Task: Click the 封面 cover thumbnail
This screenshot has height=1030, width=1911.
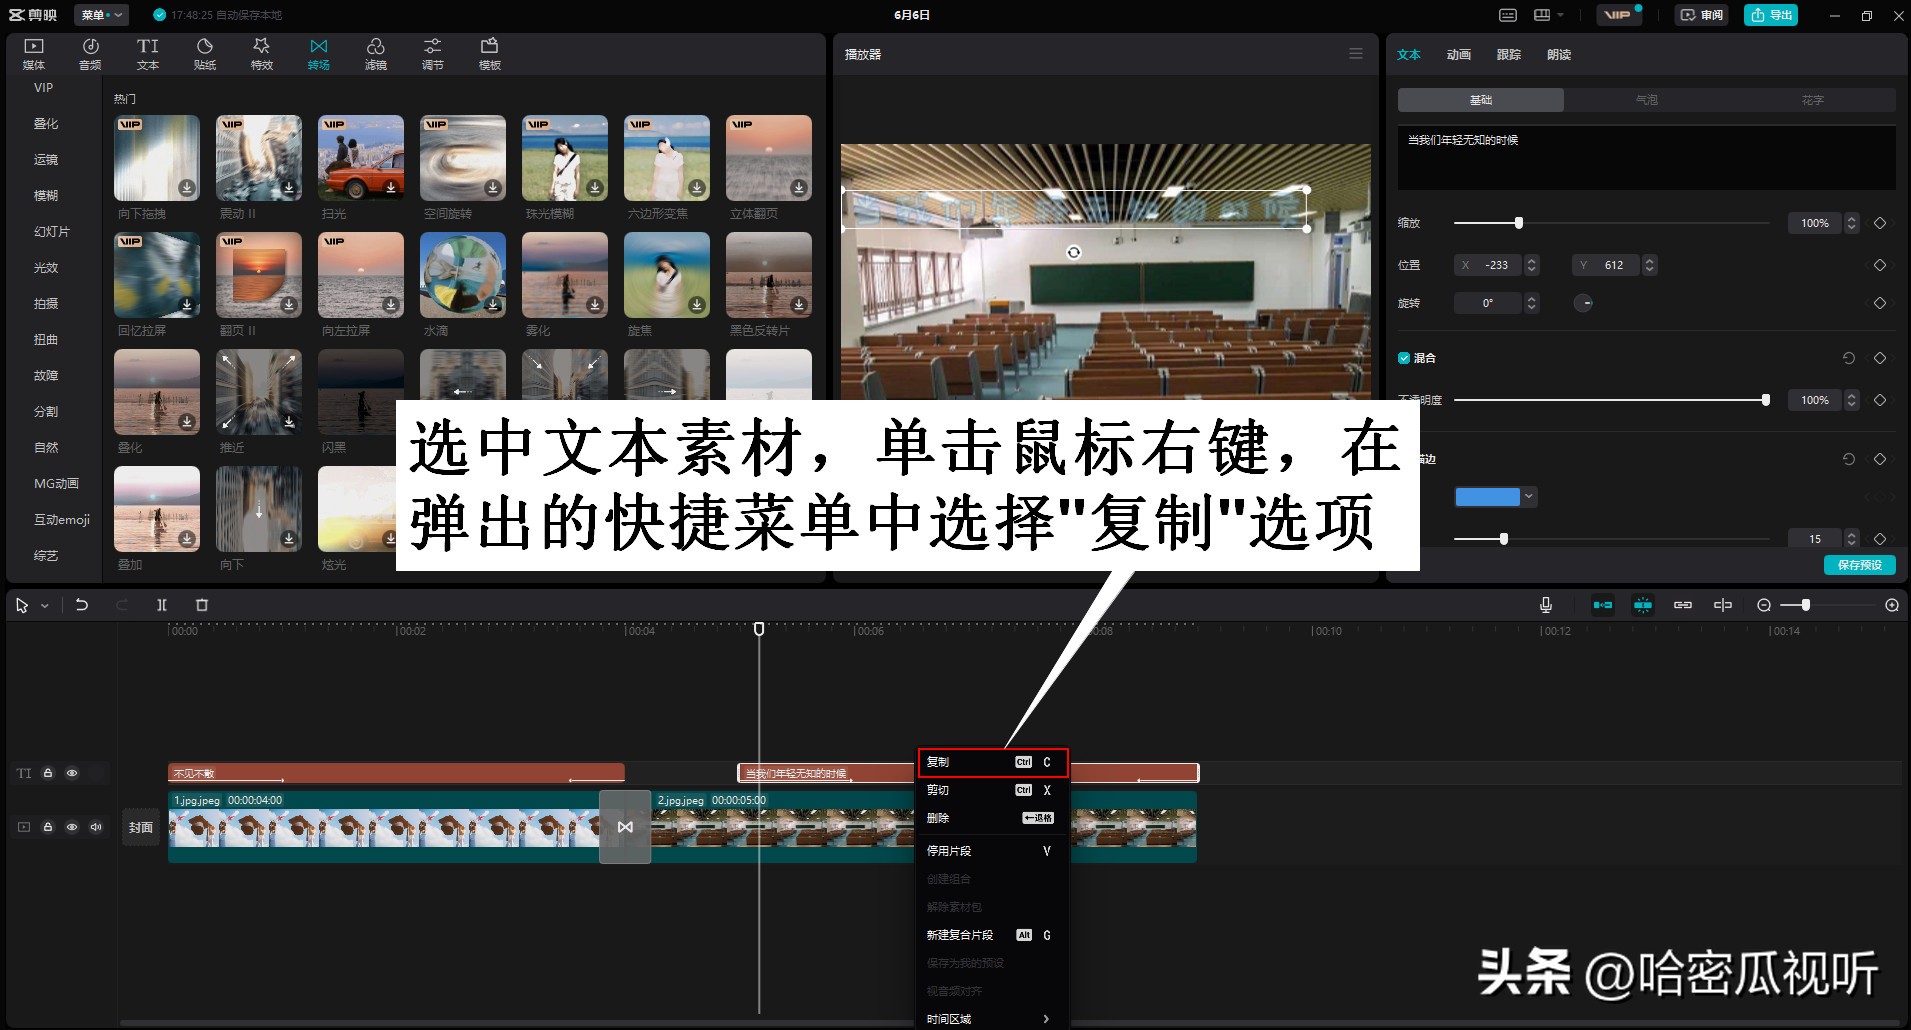Action: [x=140, y=826]
